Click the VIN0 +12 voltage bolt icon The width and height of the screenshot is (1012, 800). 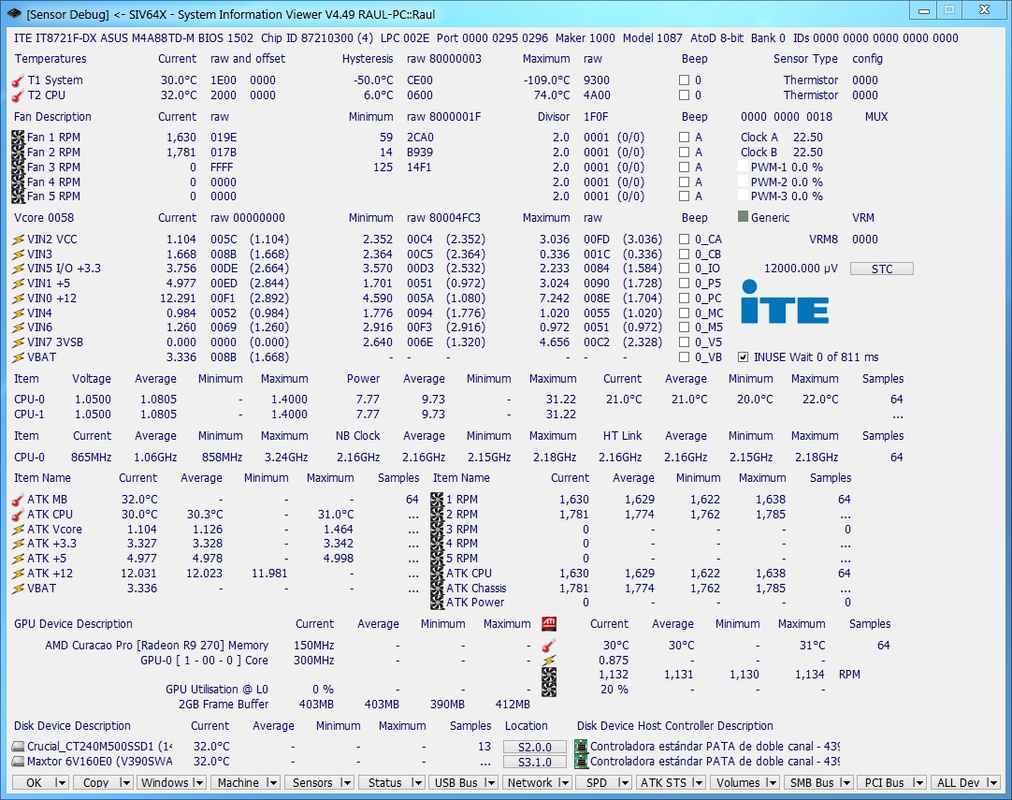18,299
